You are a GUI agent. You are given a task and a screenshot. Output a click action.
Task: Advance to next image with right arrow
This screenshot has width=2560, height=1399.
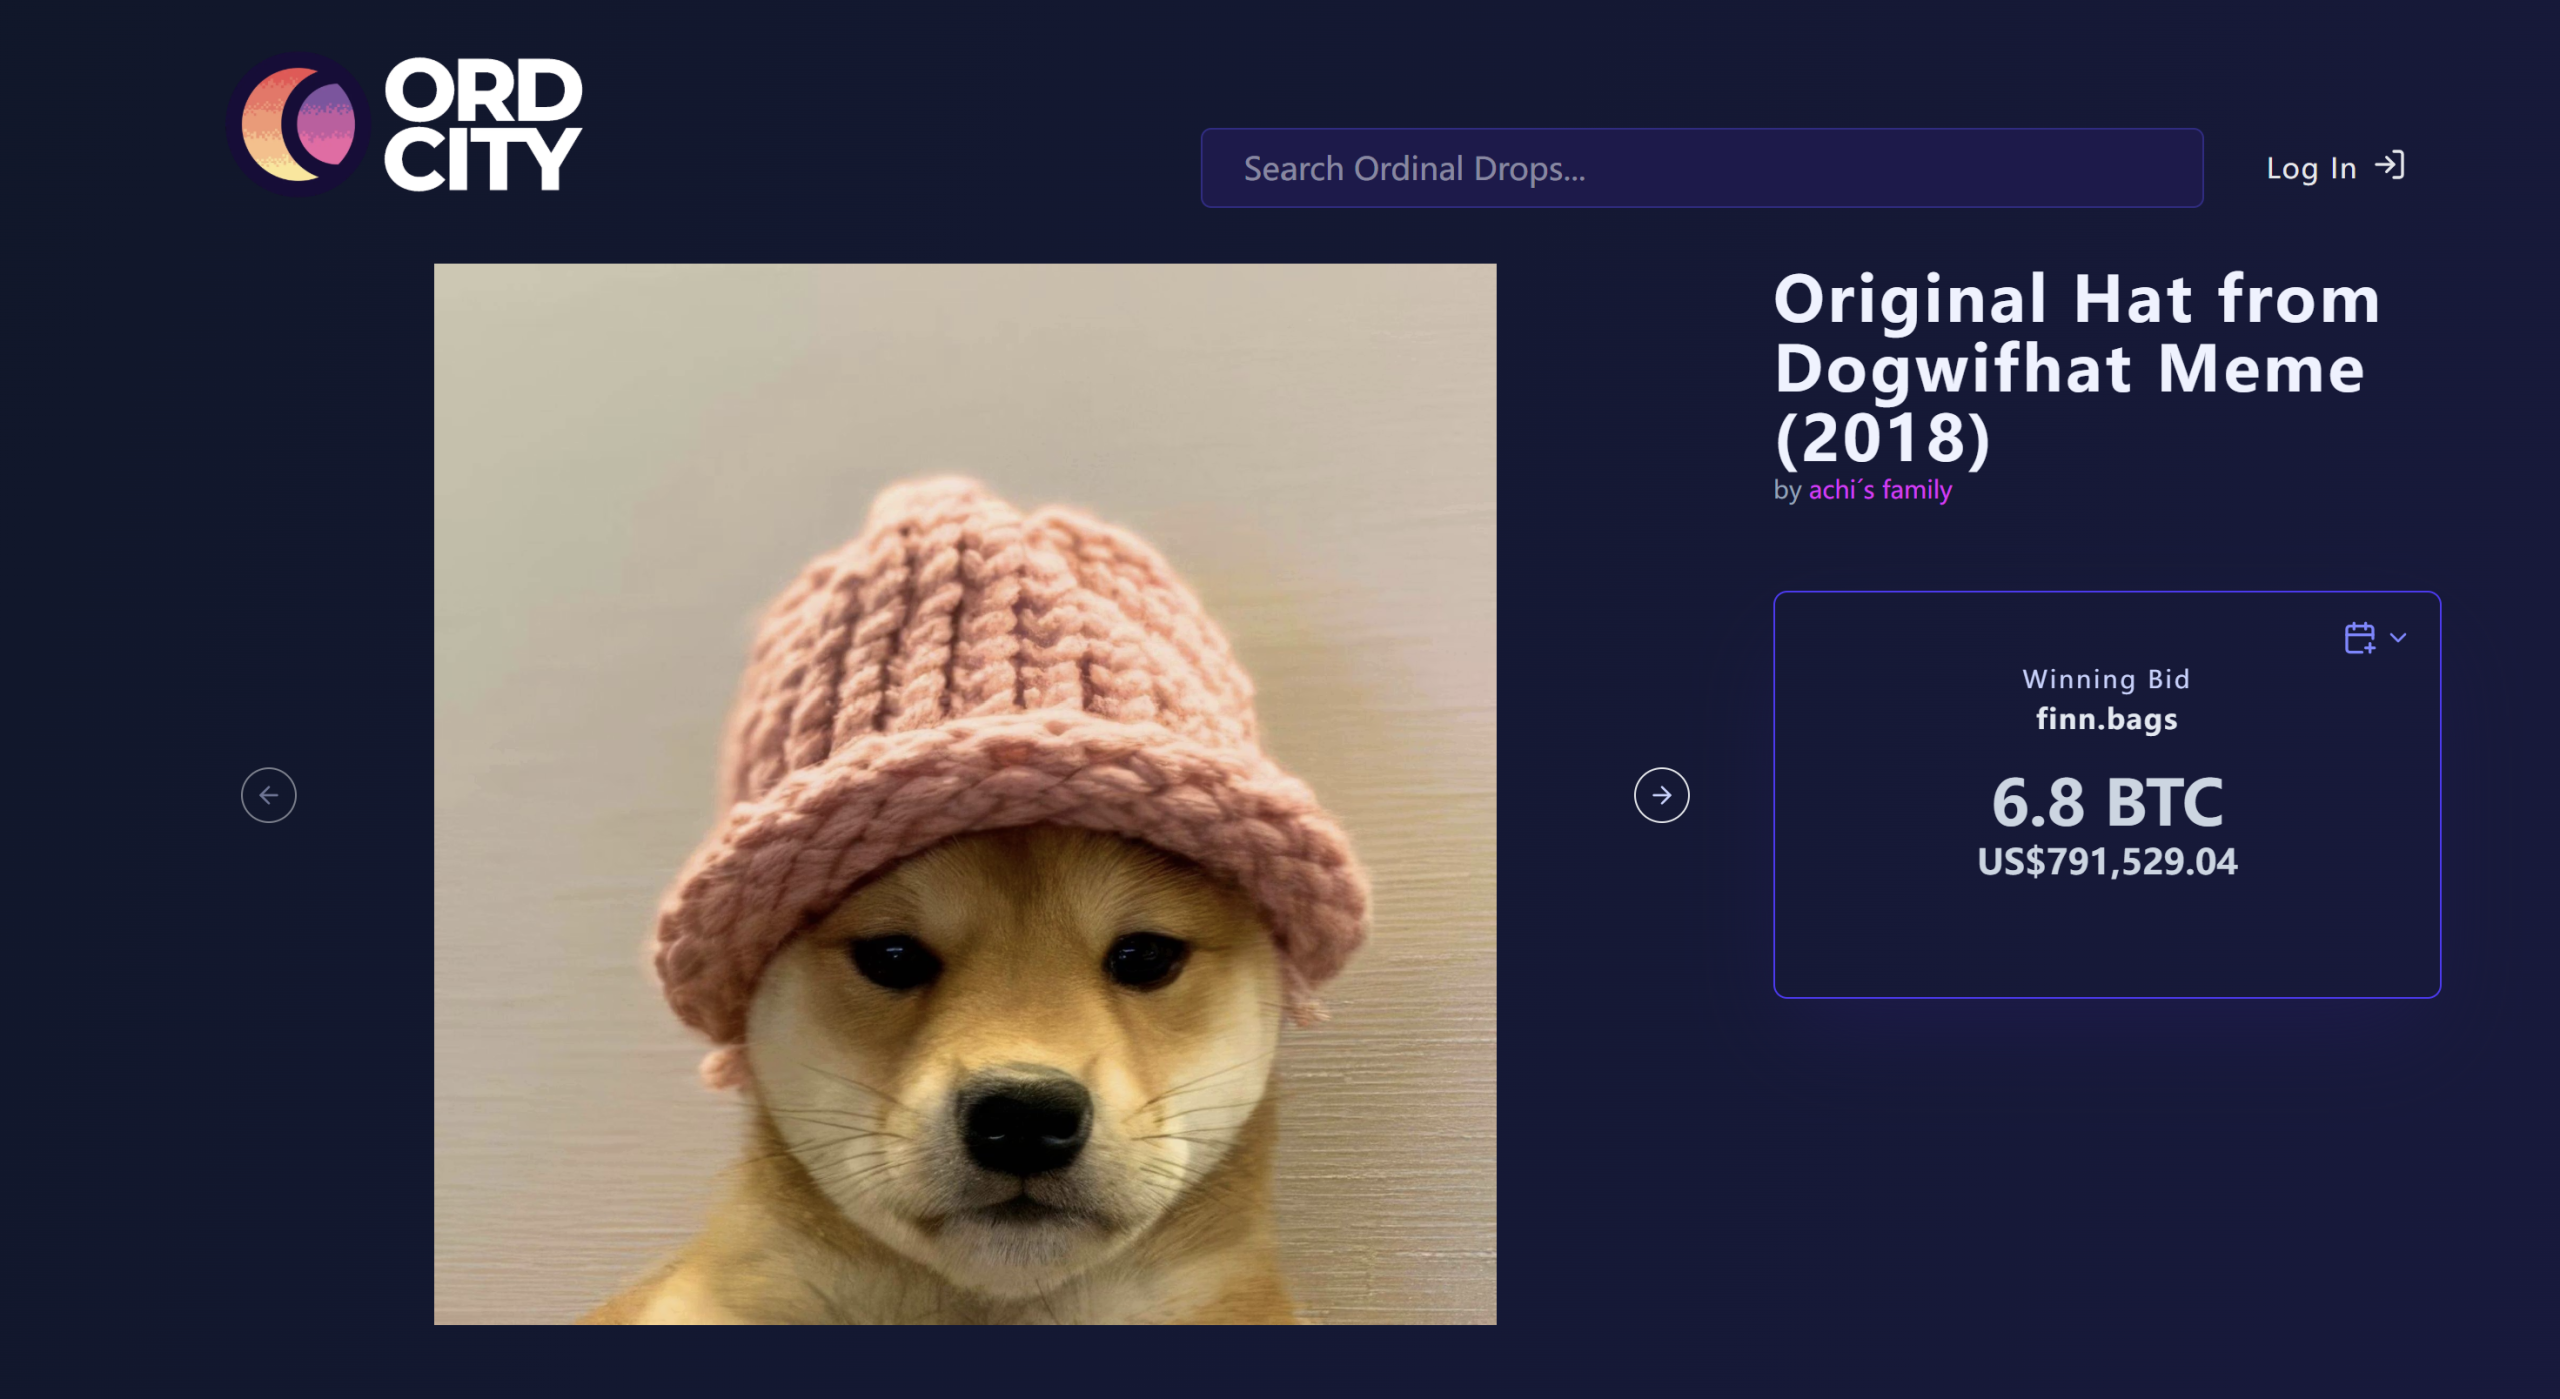[x=1661, y=795]
